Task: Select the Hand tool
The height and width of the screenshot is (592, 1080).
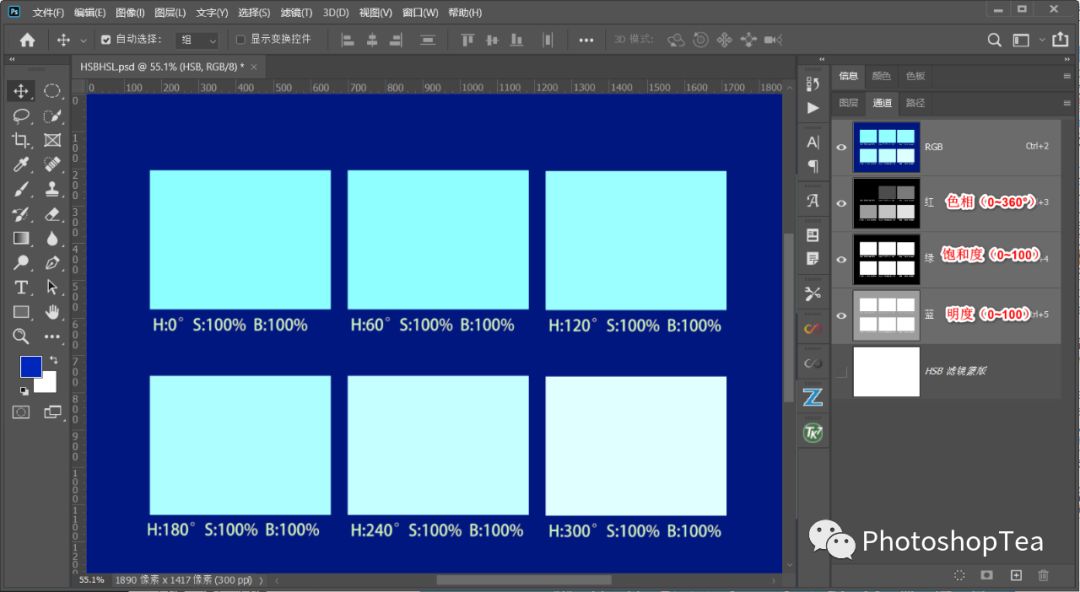Action: click(52, 312)
